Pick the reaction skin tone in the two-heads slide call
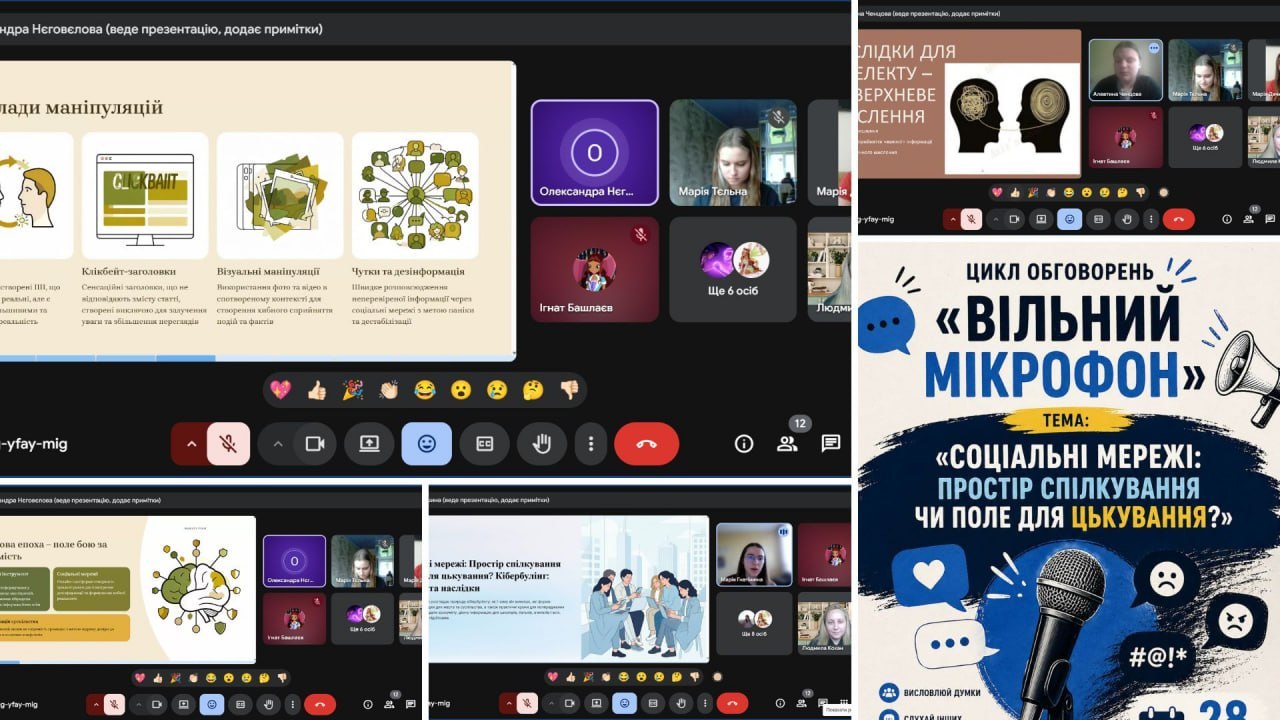Screen dimensions: 1280x720 [1163, 192]
